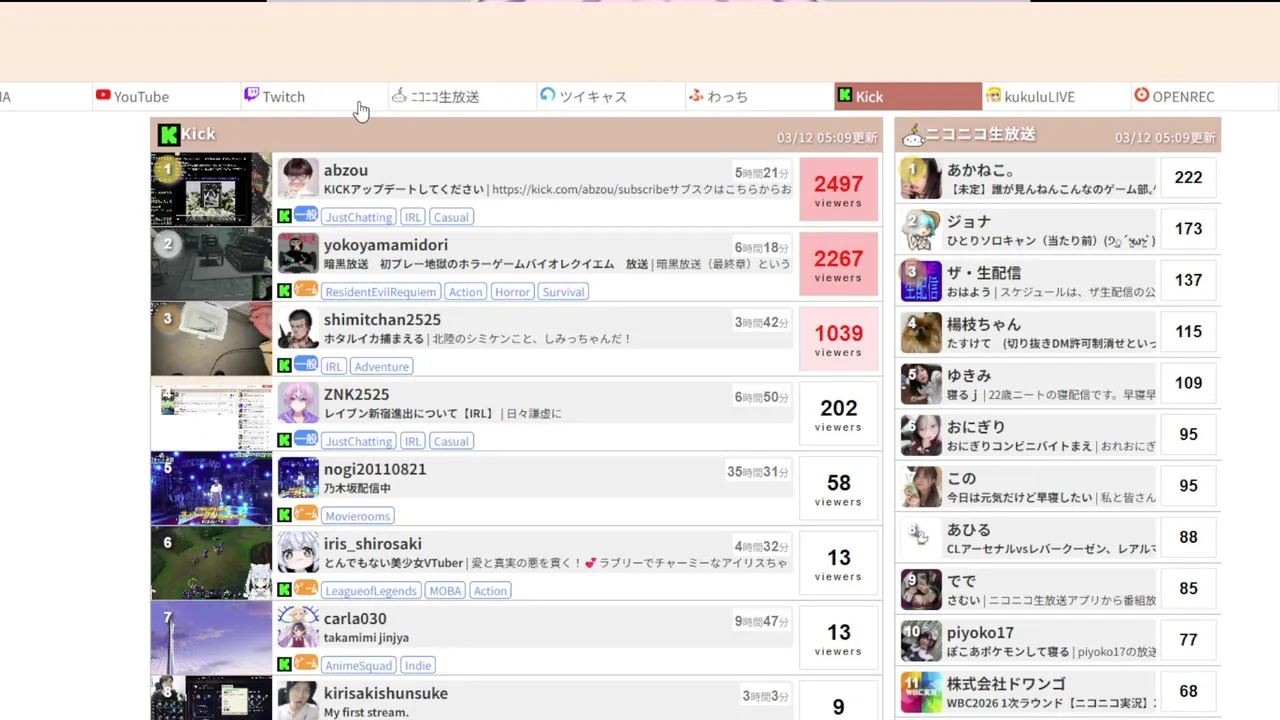1280x720 pixels.
Task: Click おにぎり's avatar icon
Action: (x=921, y=435)
